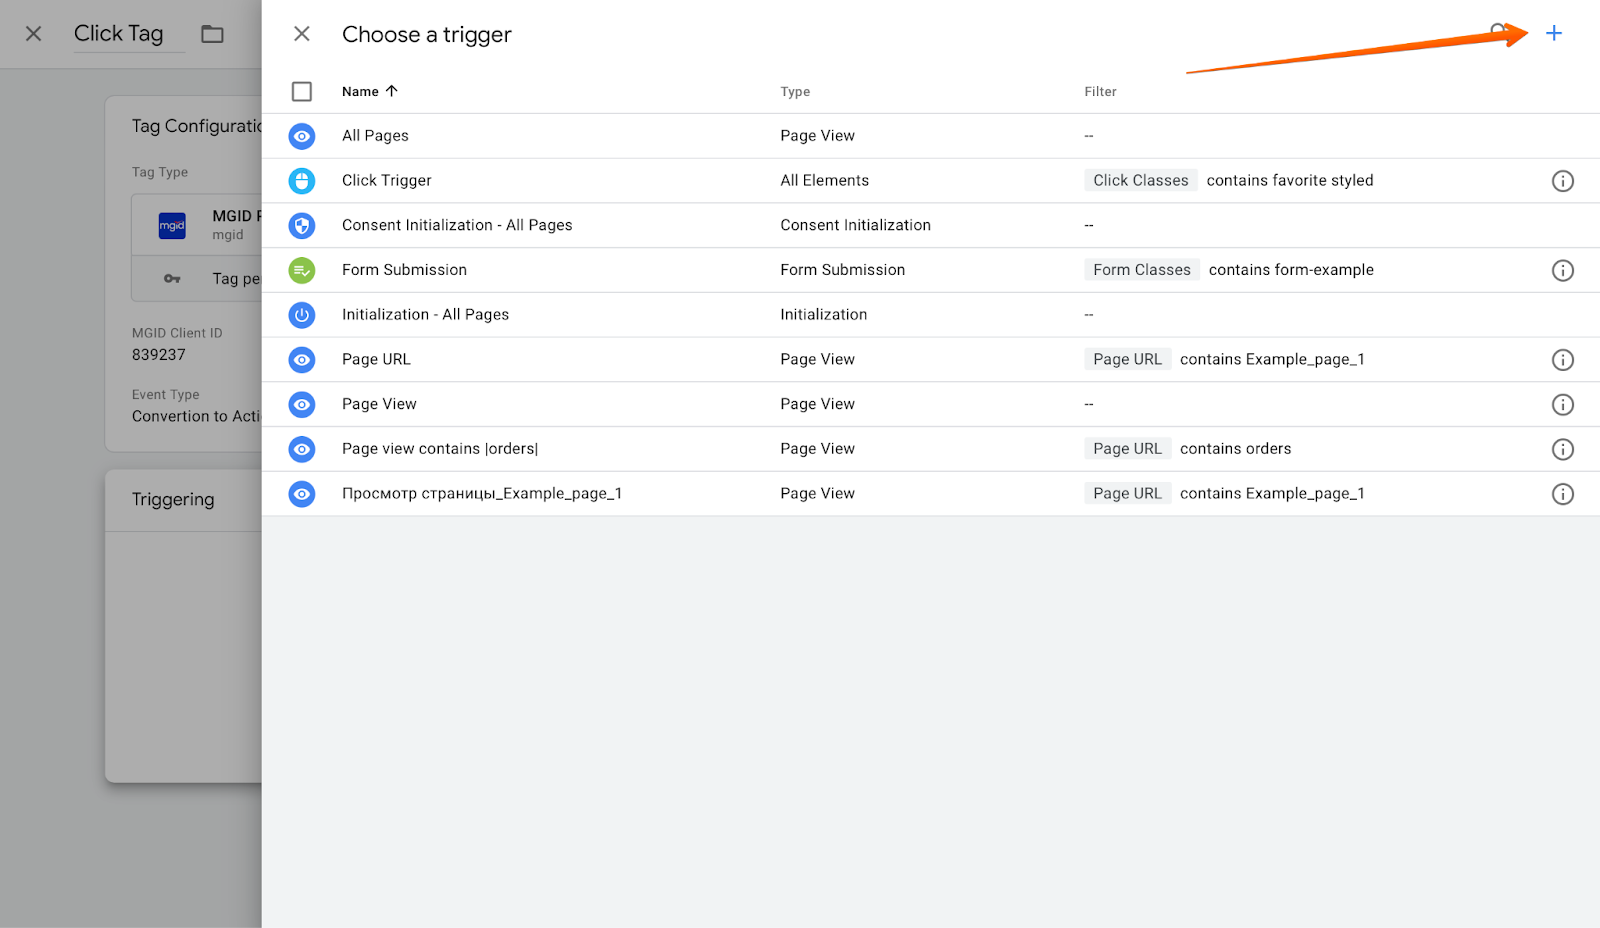The height and width of the screenshot is (928, 1600).
Task: Click the Initialization power icon
Action: [301, 315]
